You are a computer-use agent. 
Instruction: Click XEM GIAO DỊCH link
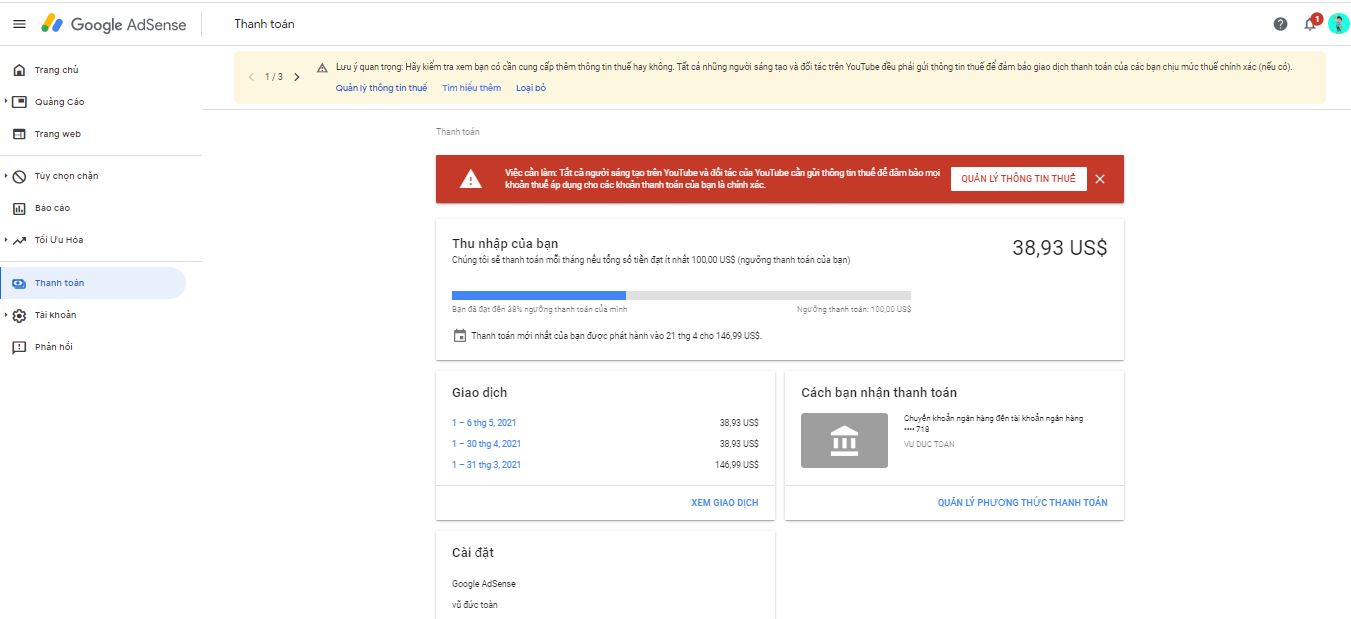[724, 502]
